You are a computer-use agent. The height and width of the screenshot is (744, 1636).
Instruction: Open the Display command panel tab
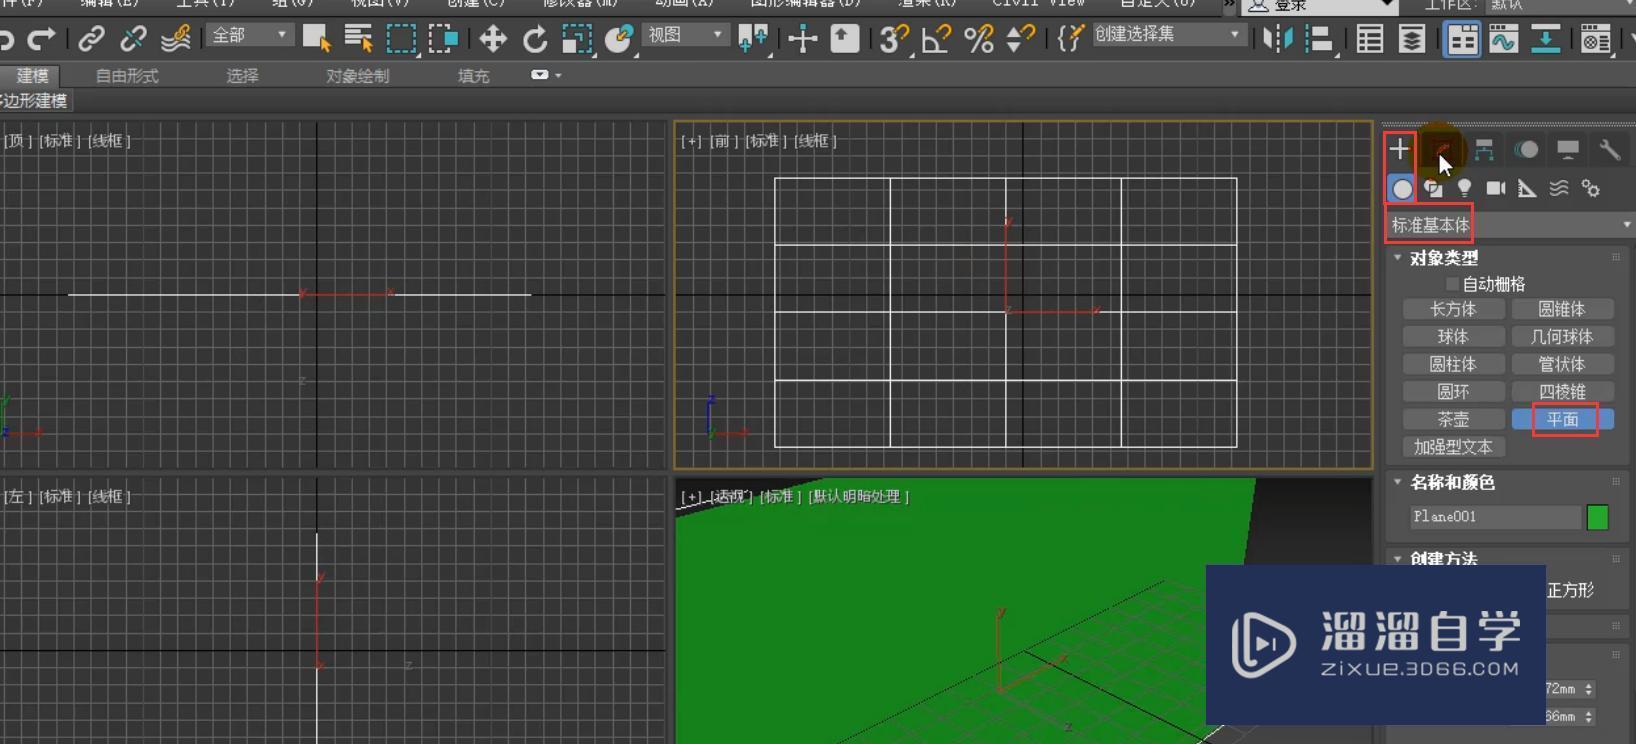[x=1568, y=150]
